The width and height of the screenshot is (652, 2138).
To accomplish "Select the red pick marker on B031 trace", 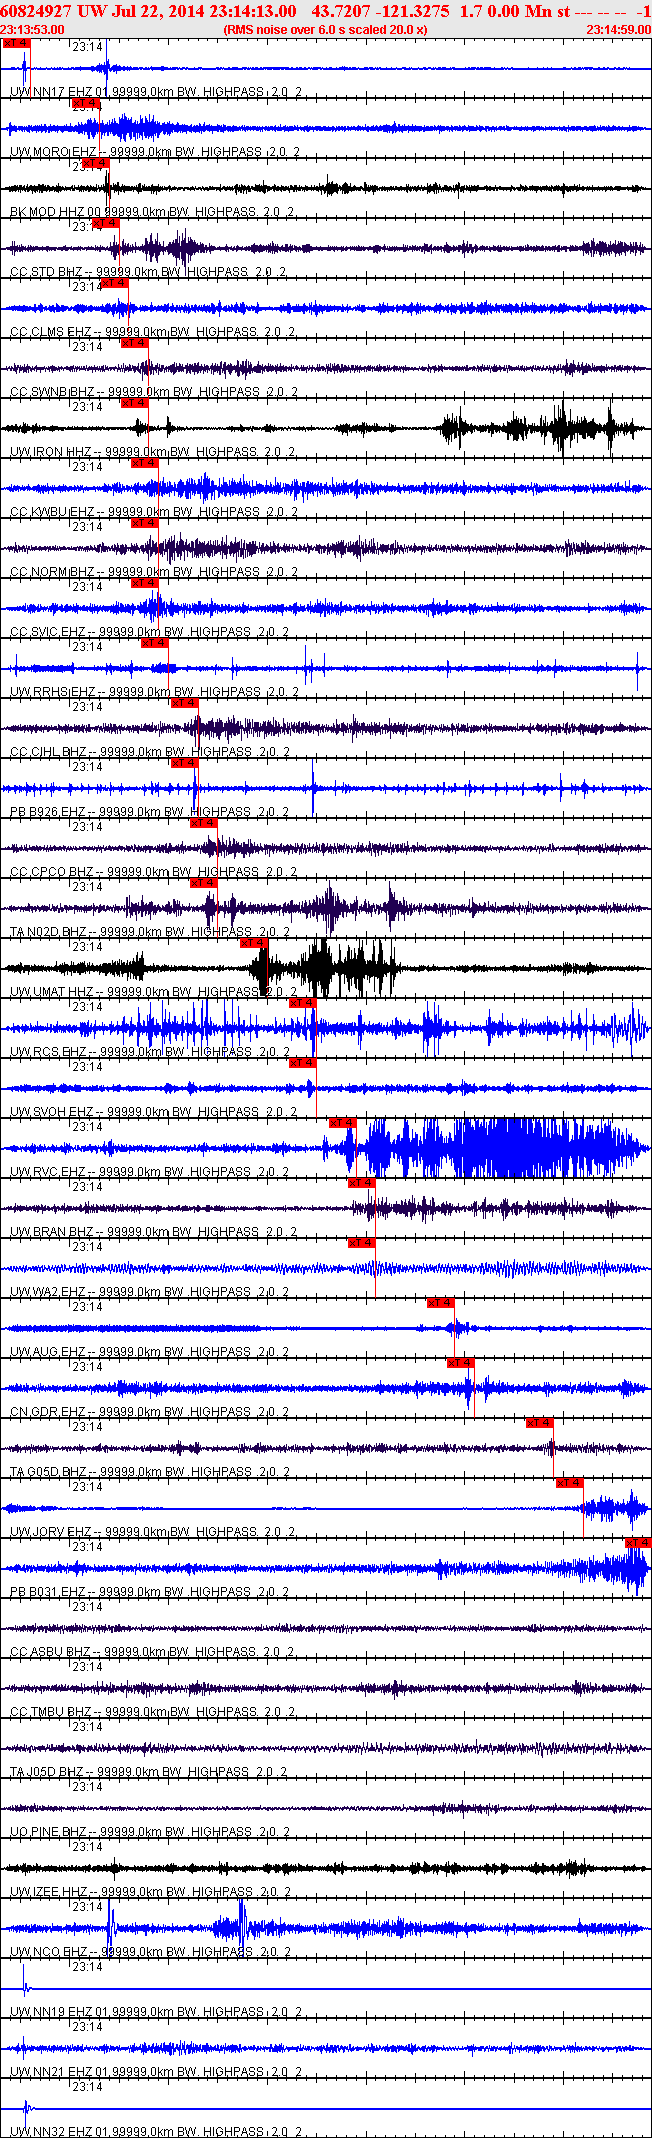I will [x=638, y=1543].
